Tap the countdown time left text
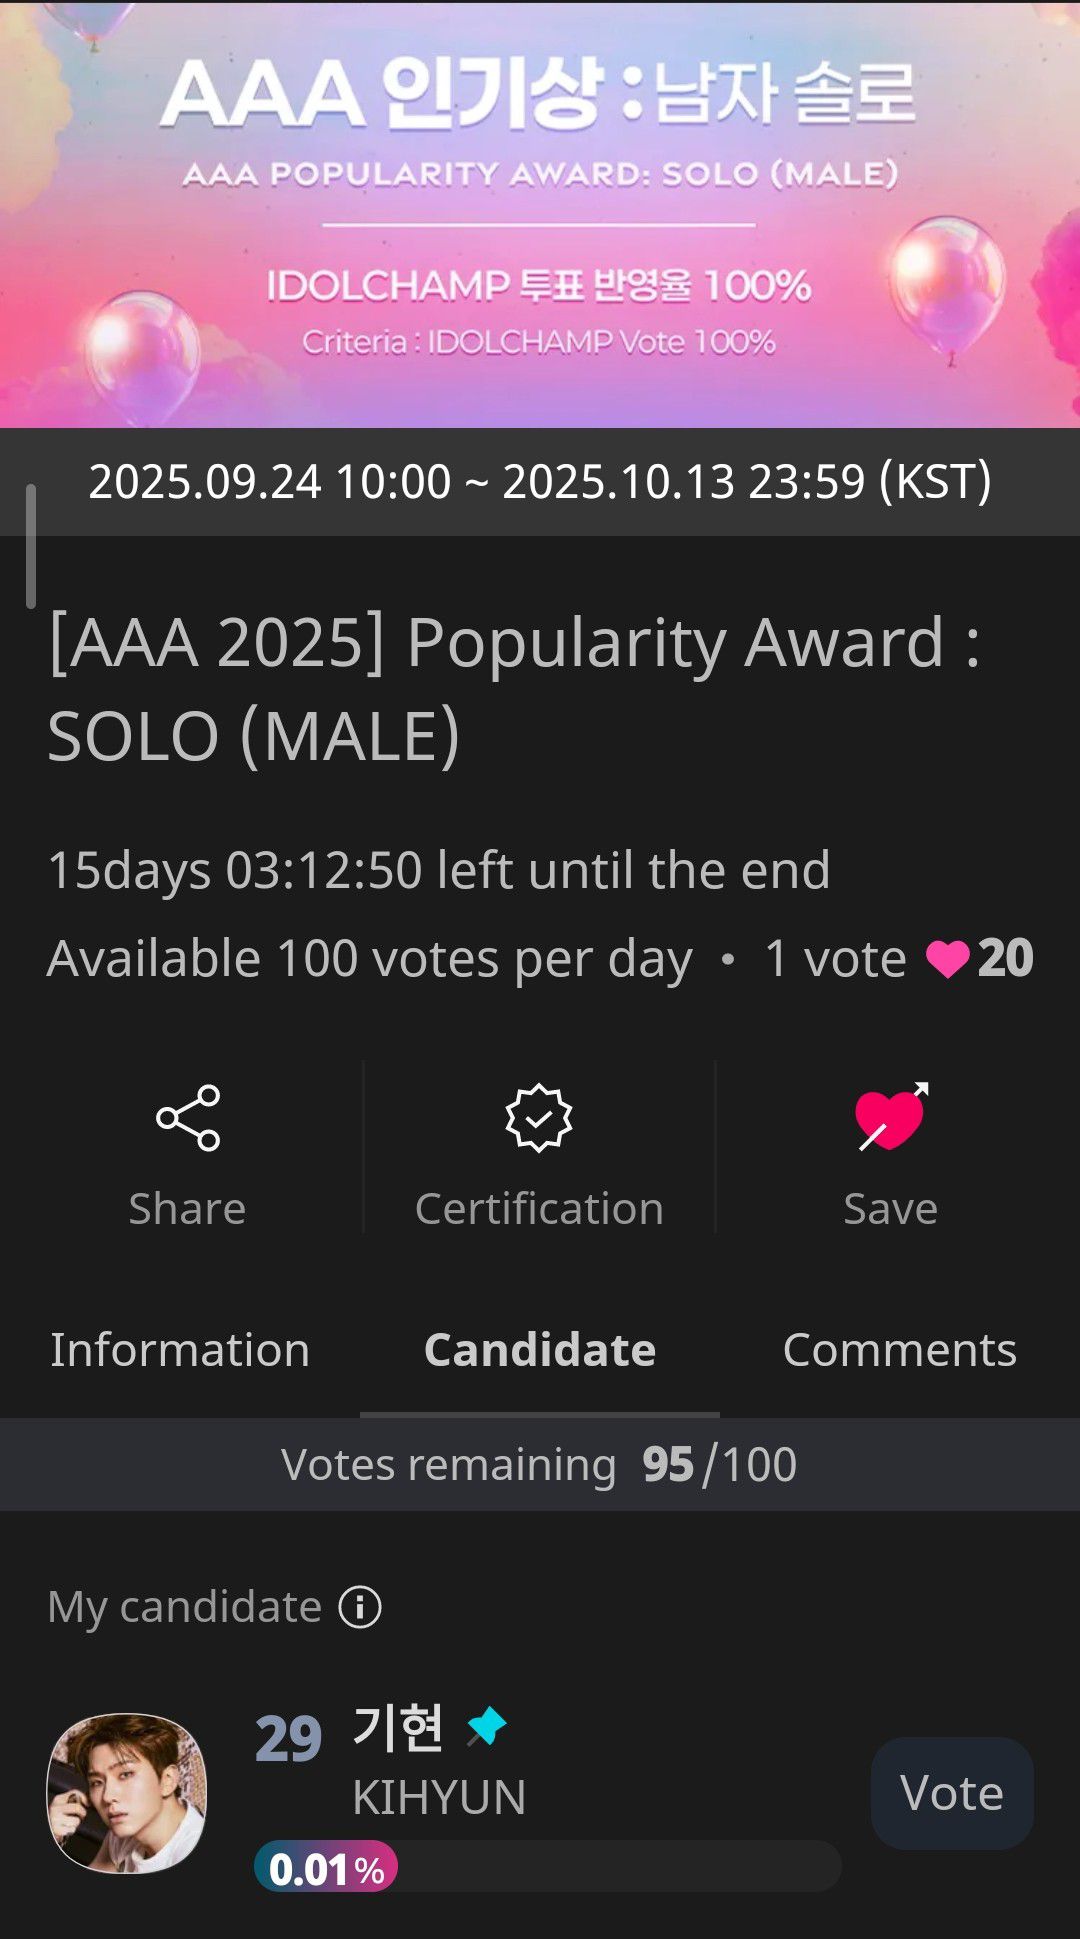Screen dimensions: 1080x1939 tap(439, 870)
